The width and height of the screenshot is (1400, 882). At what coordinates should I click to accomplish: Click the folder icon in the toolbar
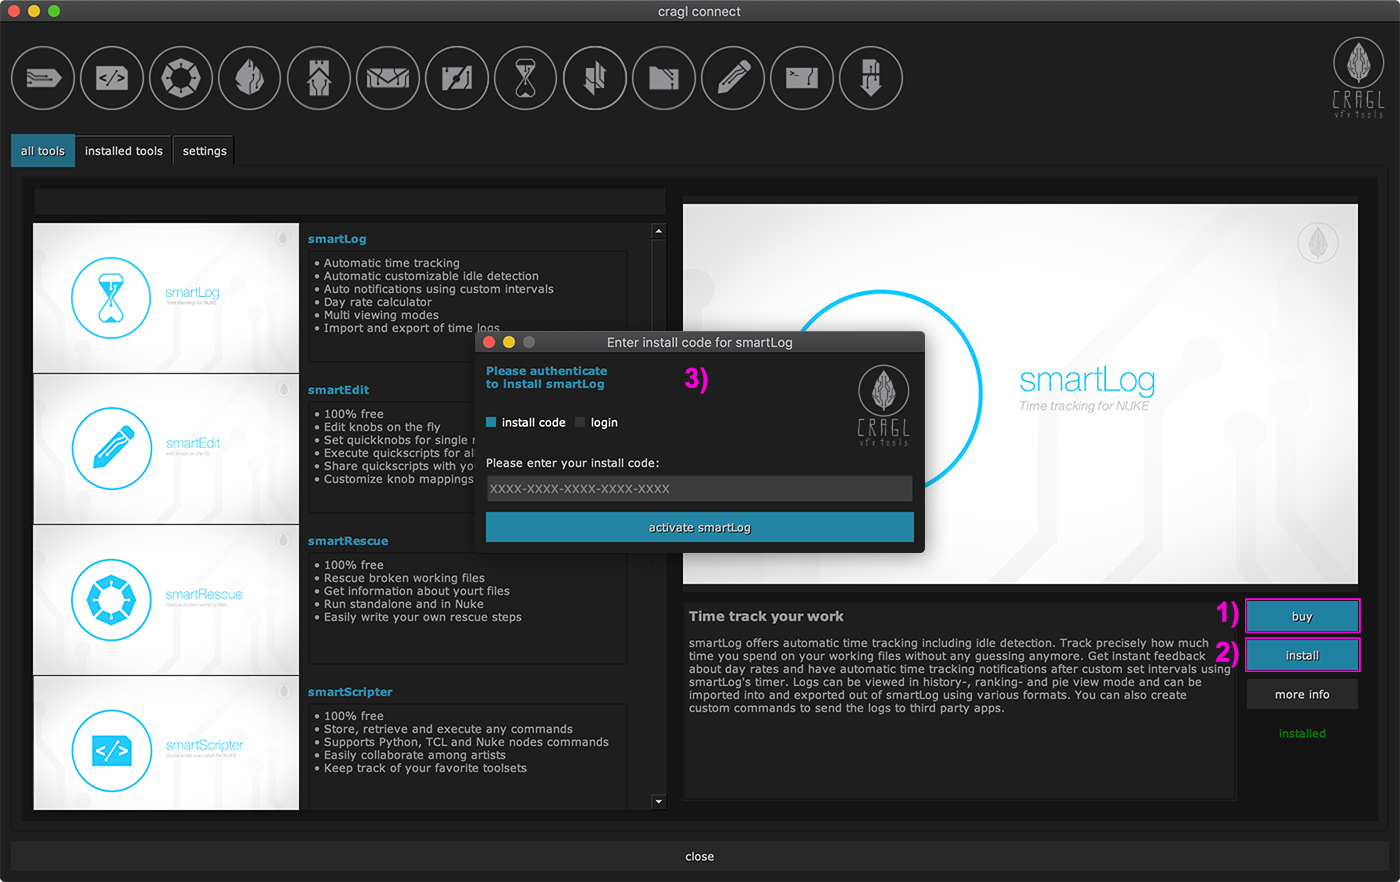click(664, 78)
